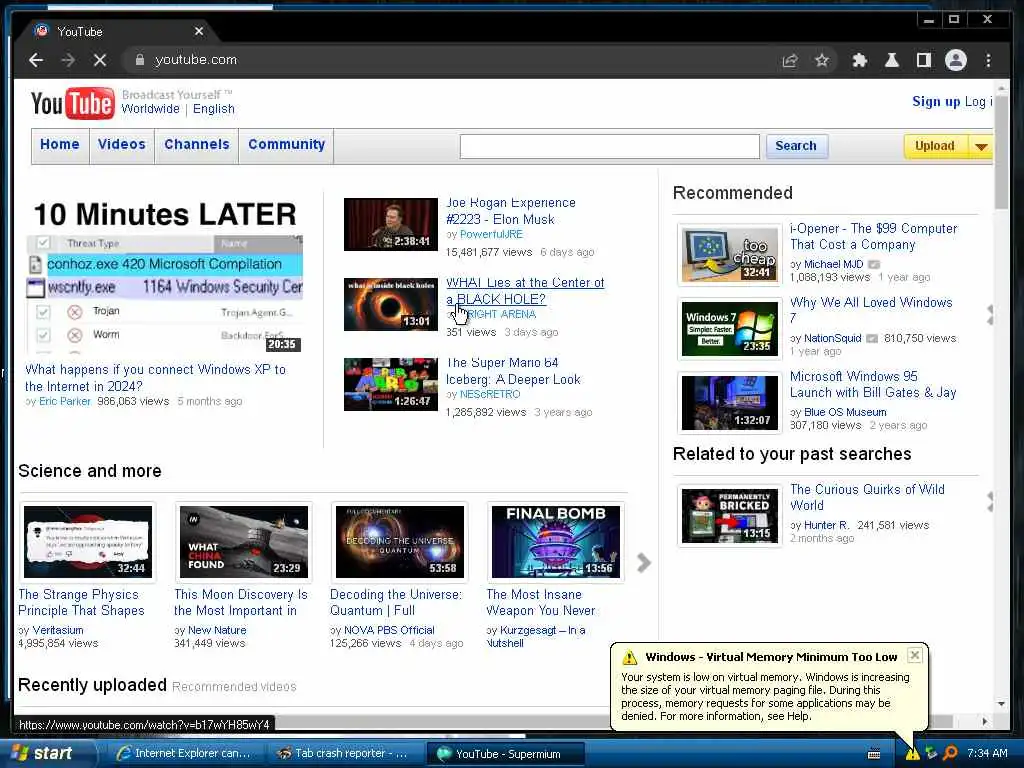The height and width of the screenshot is (768, 1024).
Task: Open 'Why We All Loved Windows 7' link
Action: (871, 310)
